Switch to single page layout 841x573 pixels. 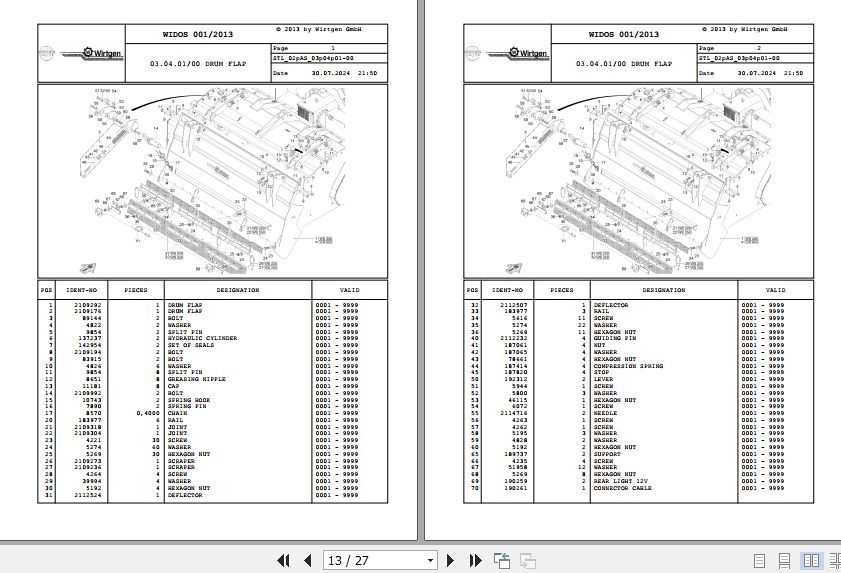(x=759, y=561)
